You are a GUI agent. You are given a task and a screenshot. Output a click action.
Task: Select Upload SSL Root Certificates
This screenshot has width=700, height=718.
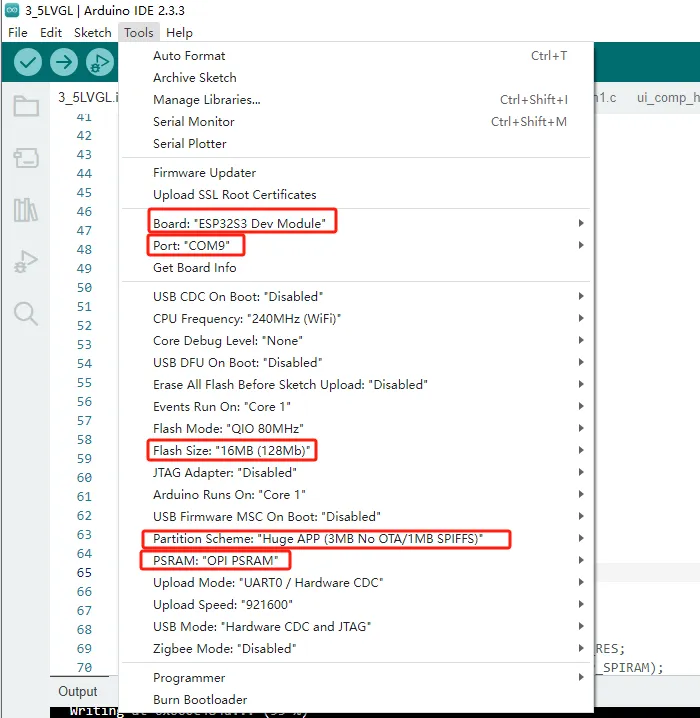[x=356, y=195]
